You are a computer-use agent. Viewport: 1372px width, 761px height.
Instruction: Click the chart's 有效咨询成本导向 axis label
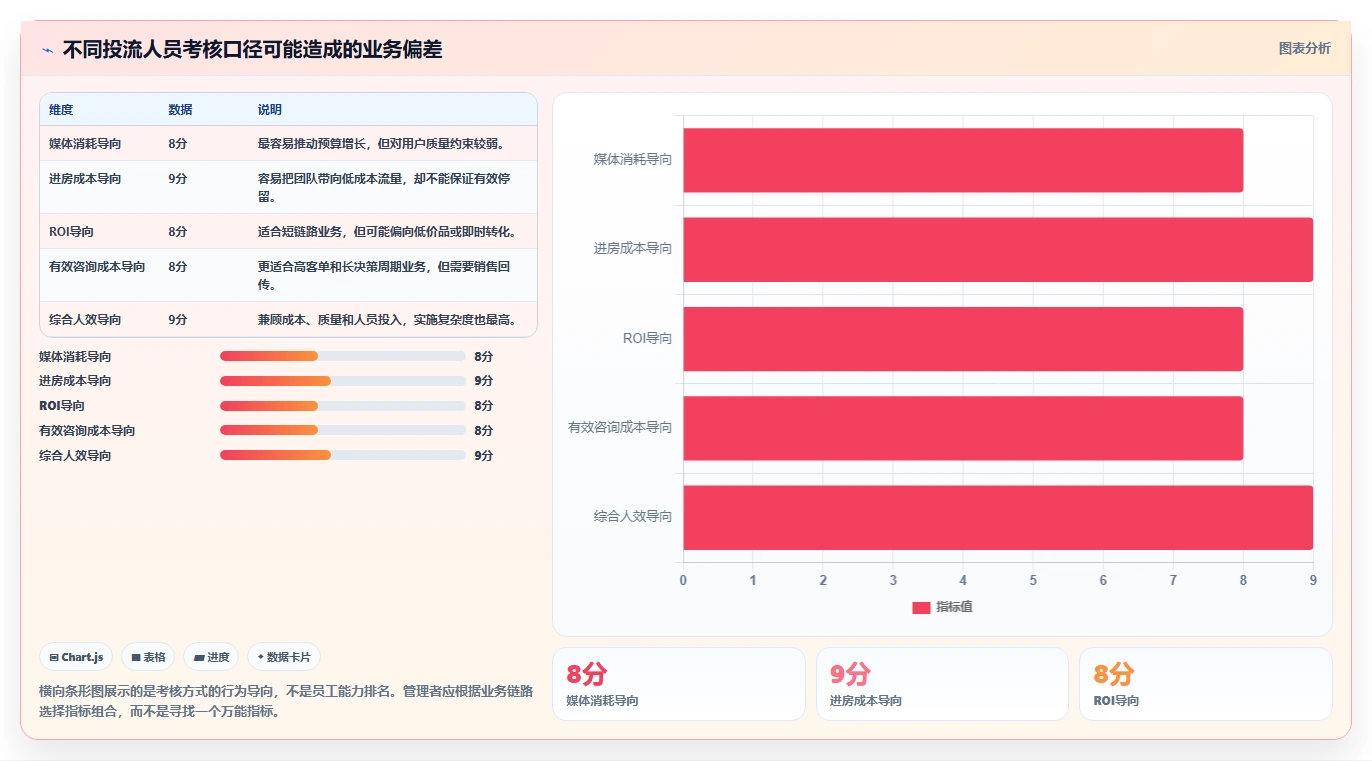(620, 428)
